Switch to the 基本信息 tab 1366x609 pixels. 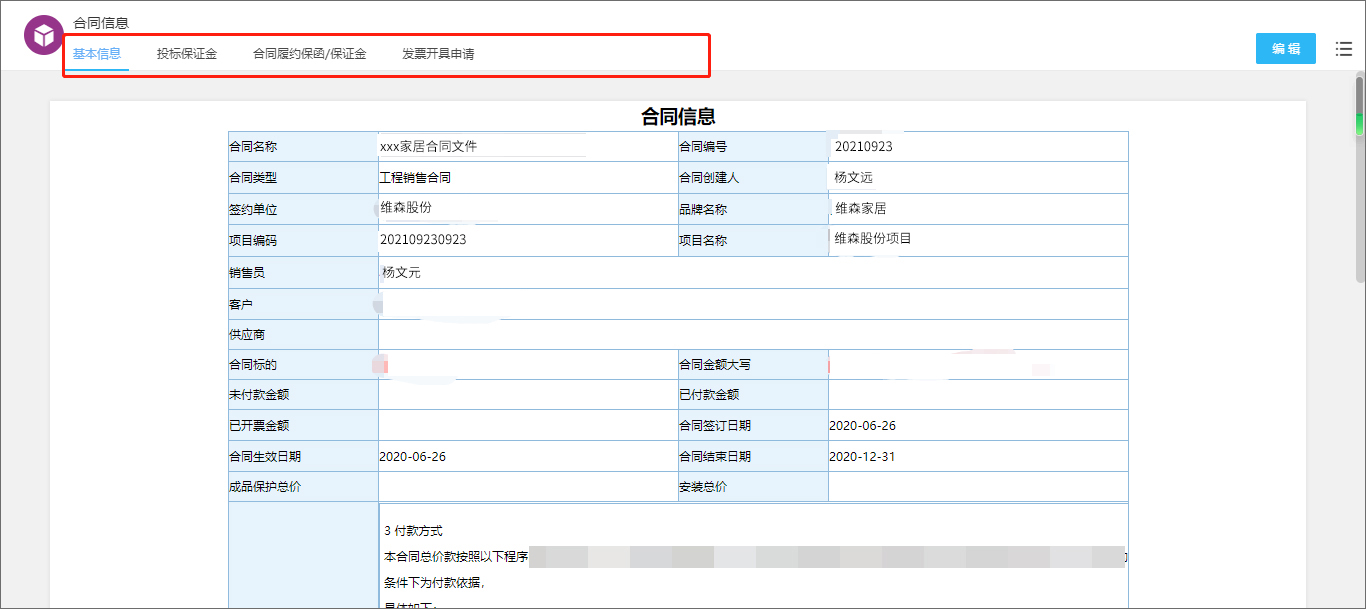pos(97,54)
